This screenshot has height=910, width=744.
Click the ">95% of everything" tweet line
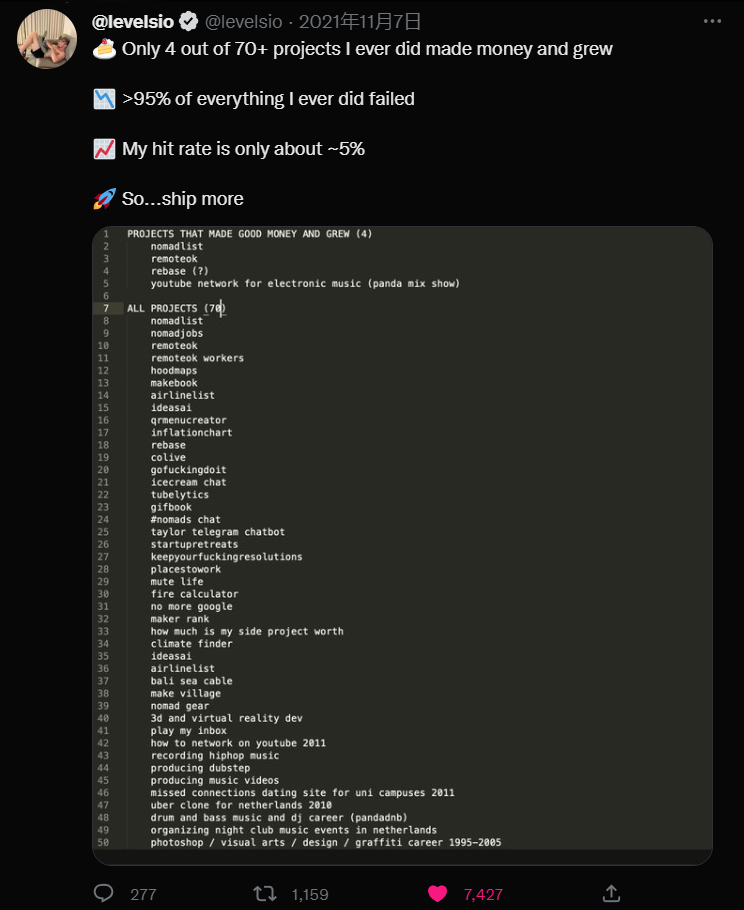click(x=268, y=98)
